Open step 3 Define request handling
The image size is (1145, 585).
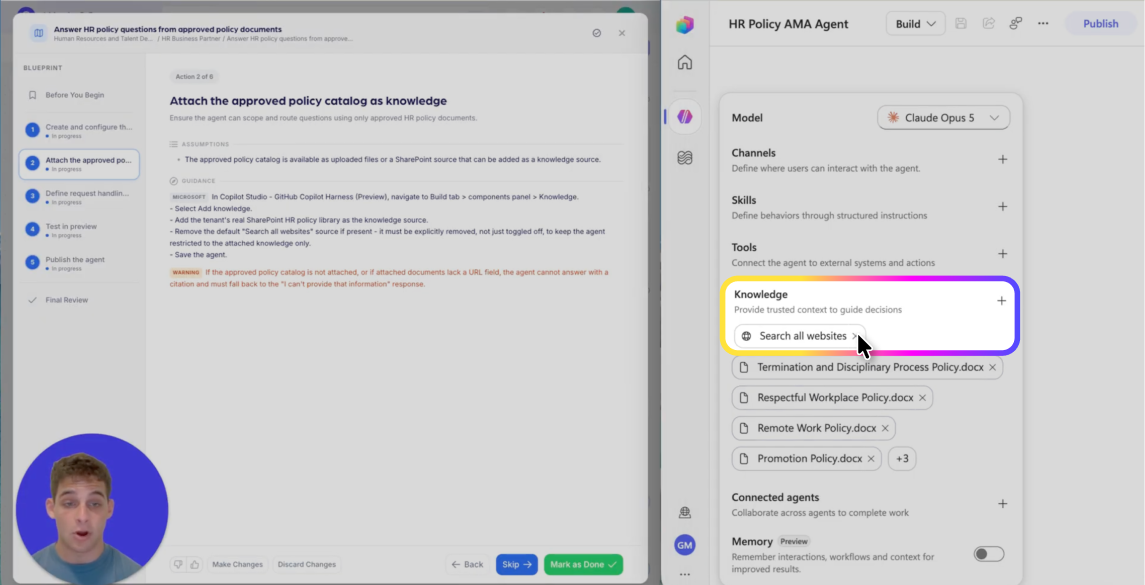(79, 197)
